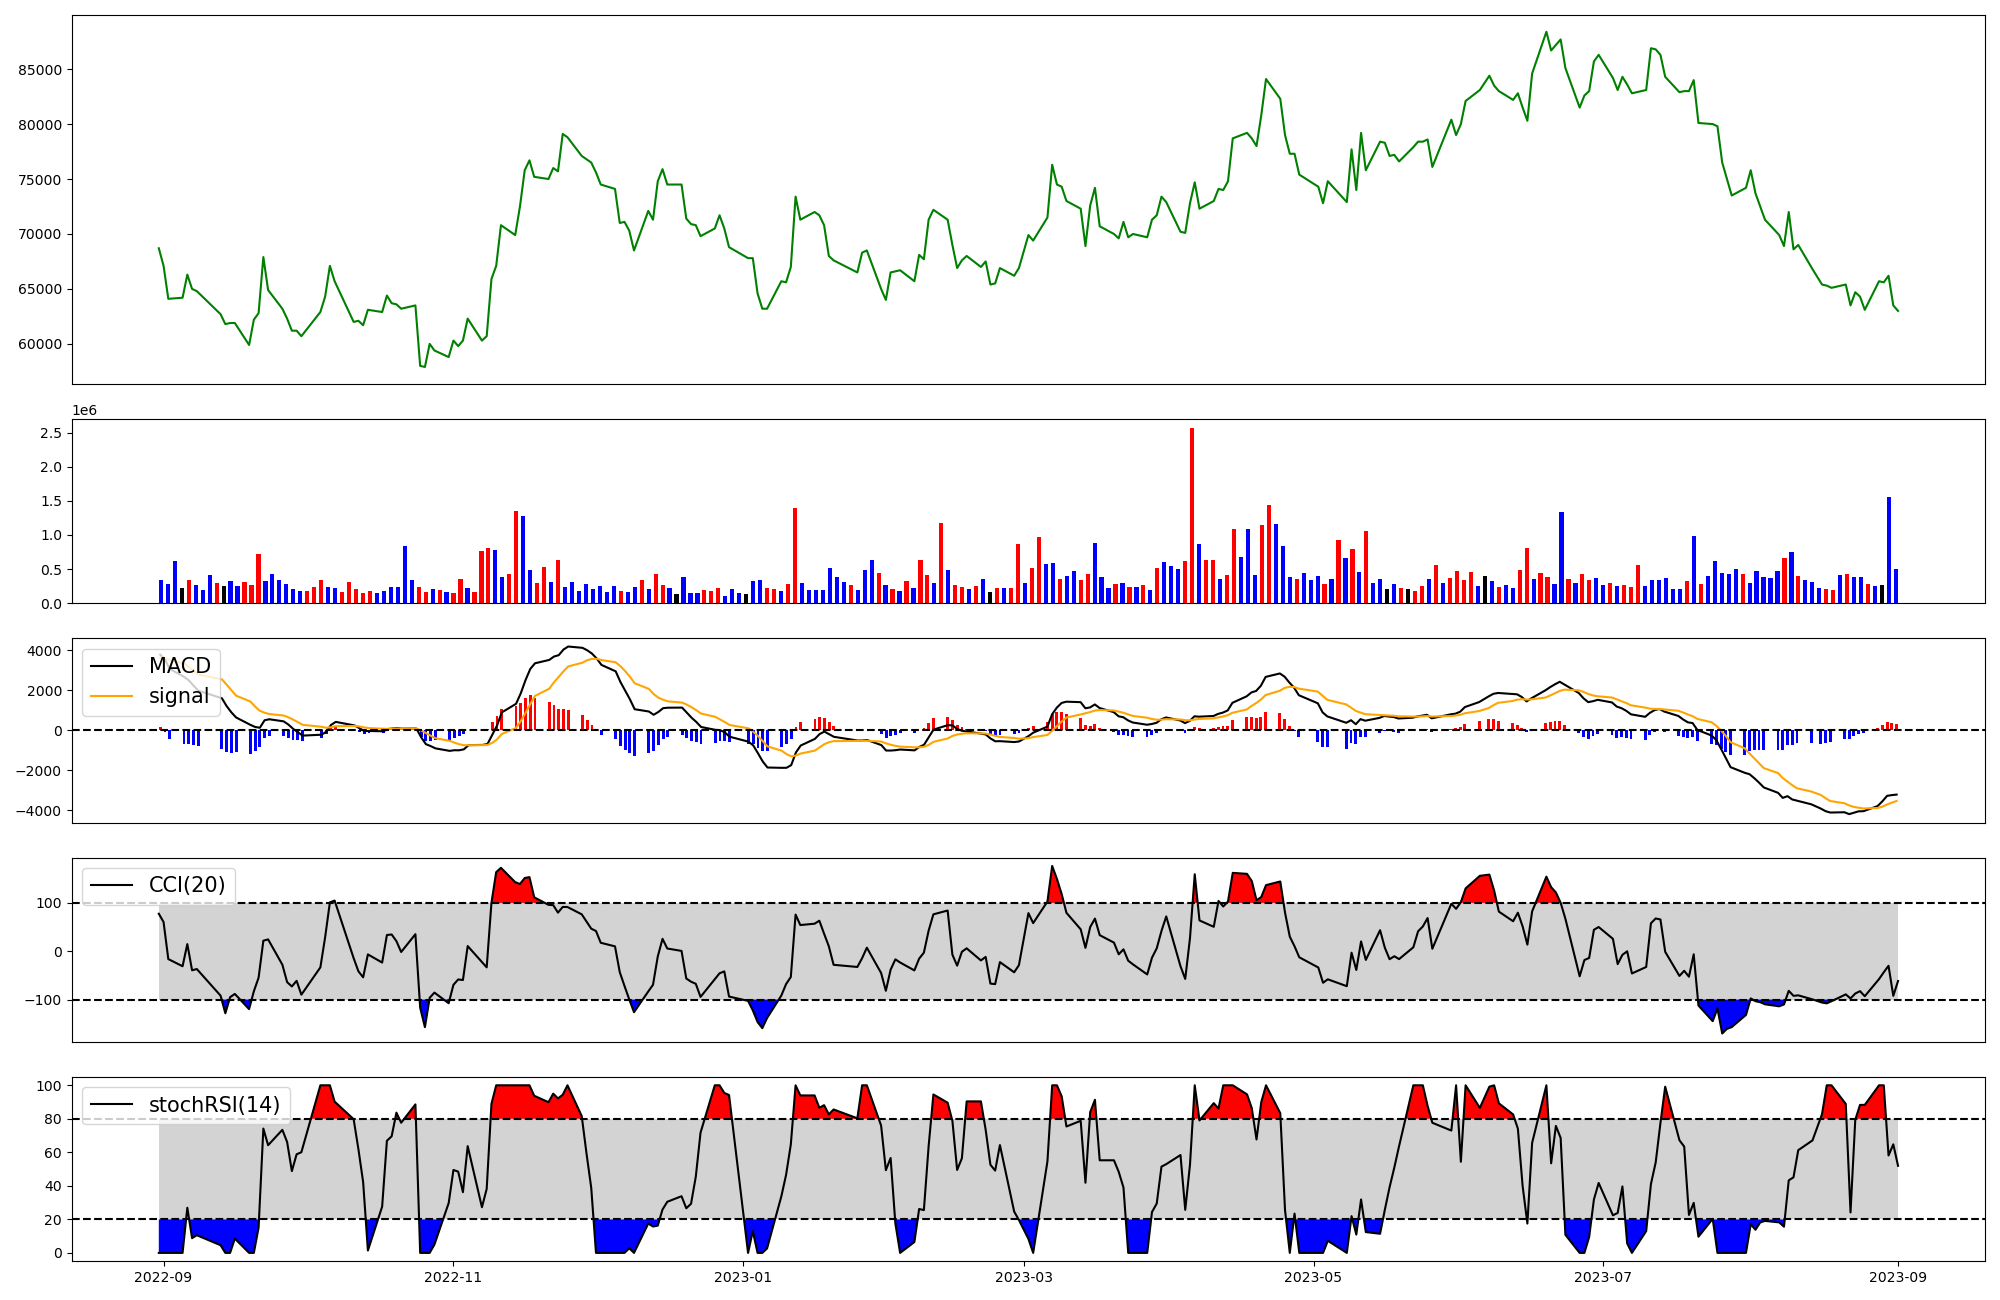Screen dimensions: 2000x1300
Task: Click the MACD legend entry
Action: [x=179, y=666]
